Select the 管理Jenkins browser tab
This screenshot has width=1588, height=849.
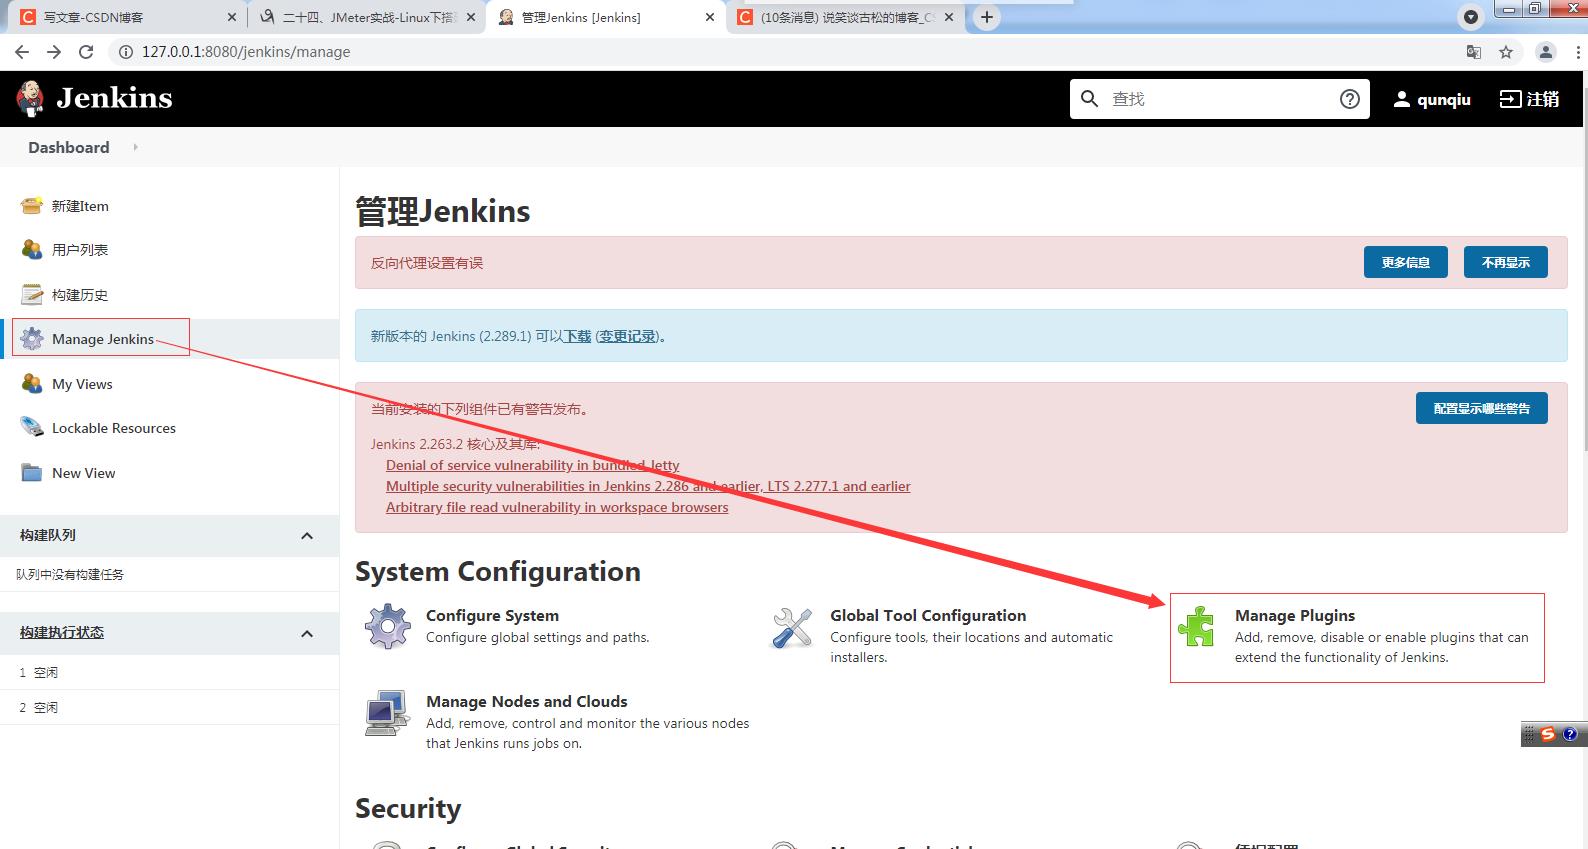tap(607, 17)
